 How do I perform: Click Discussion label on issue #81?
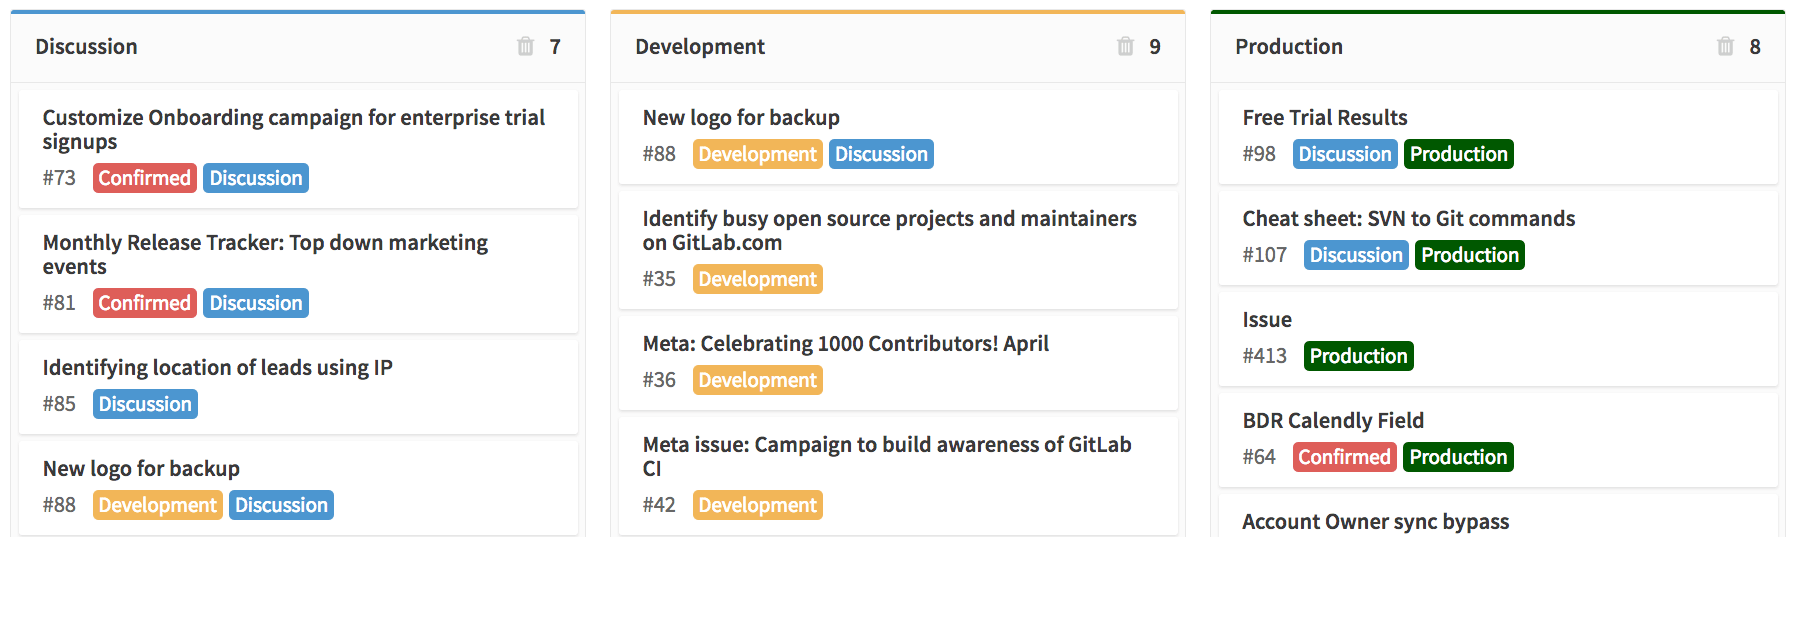pyautogui.click(x=256, y=303)
